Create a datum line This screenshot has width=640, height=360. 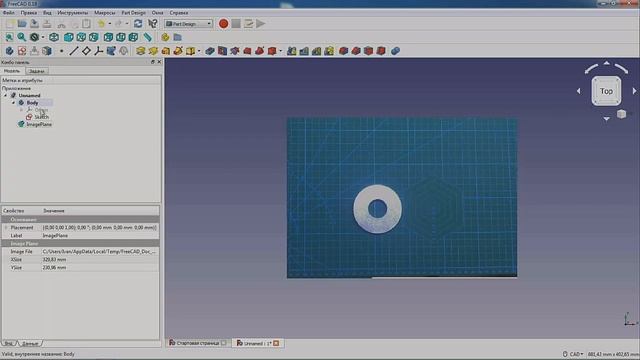(73, 51)
